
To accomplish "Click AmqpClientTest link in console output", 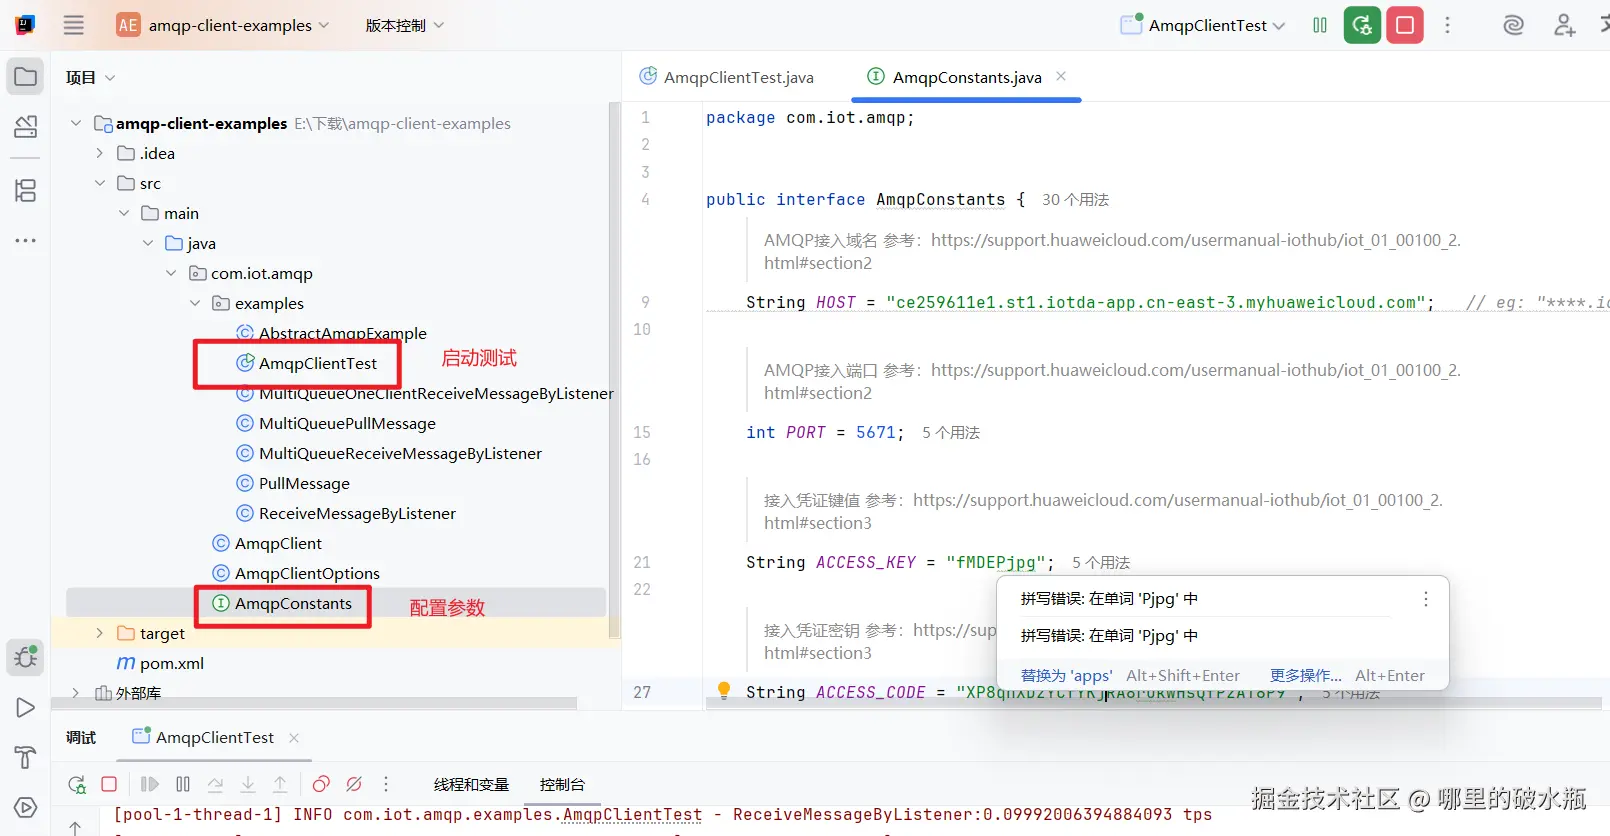I will [632, 815].
